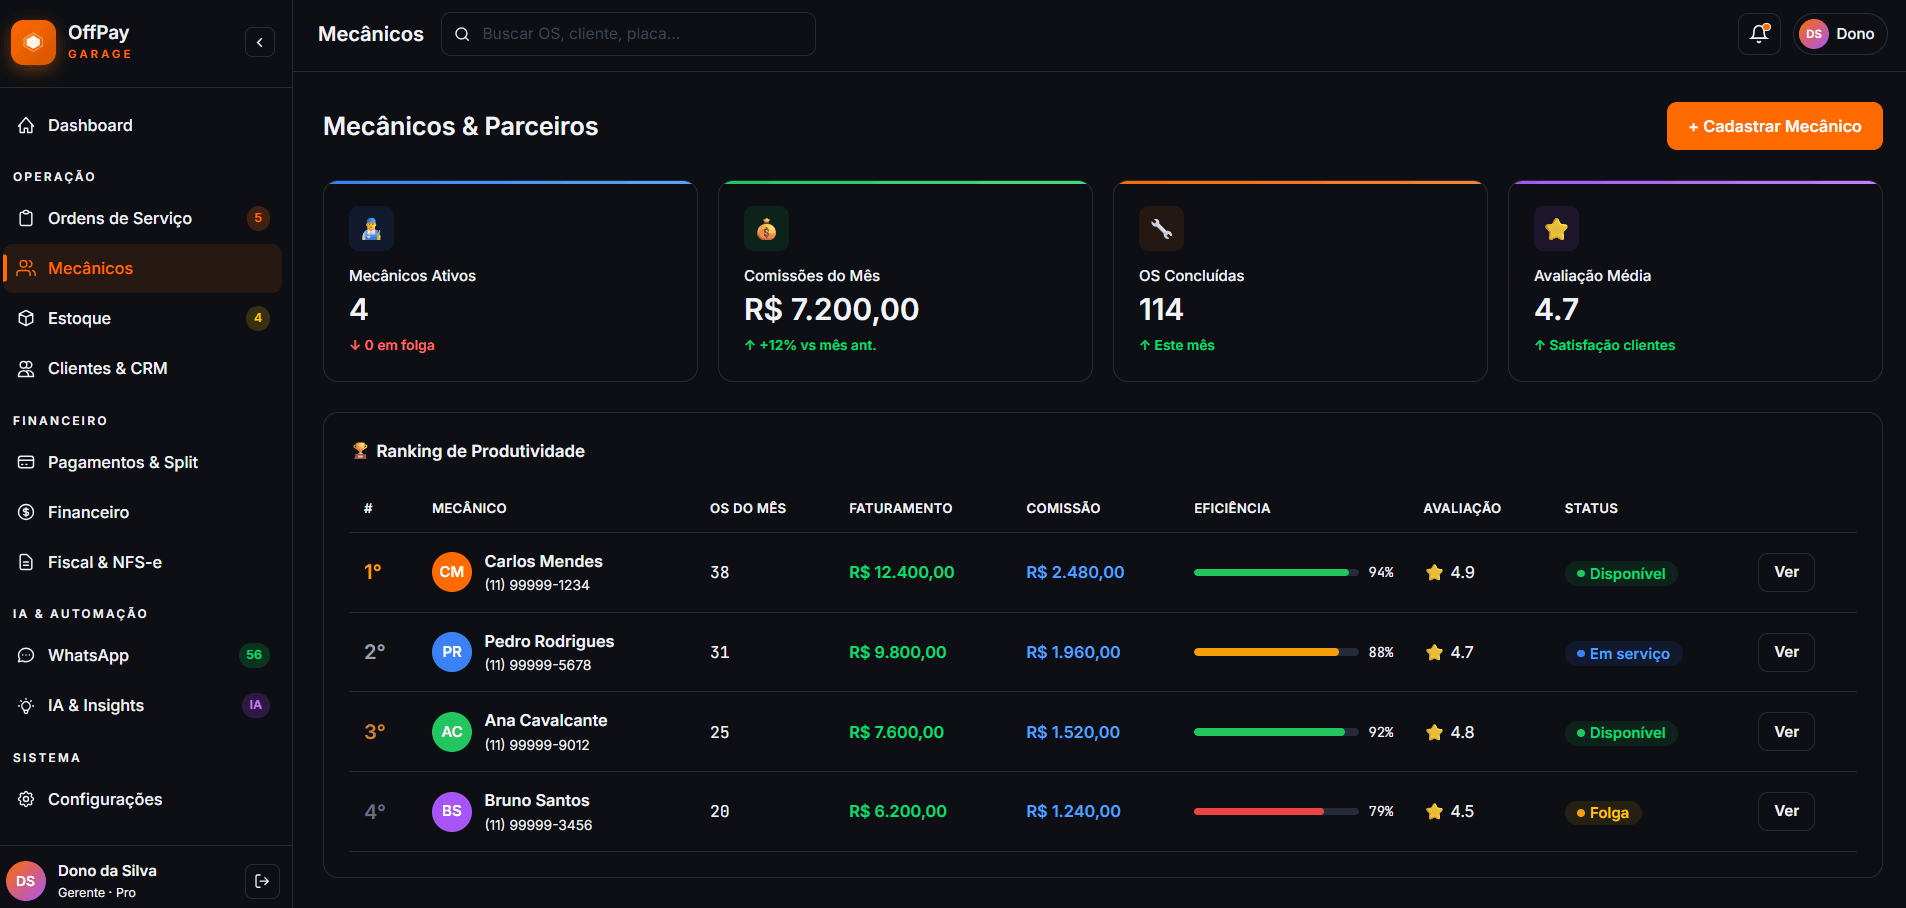Click the notification bell icon
1906x908 pixels.
tap(1759, 34)
